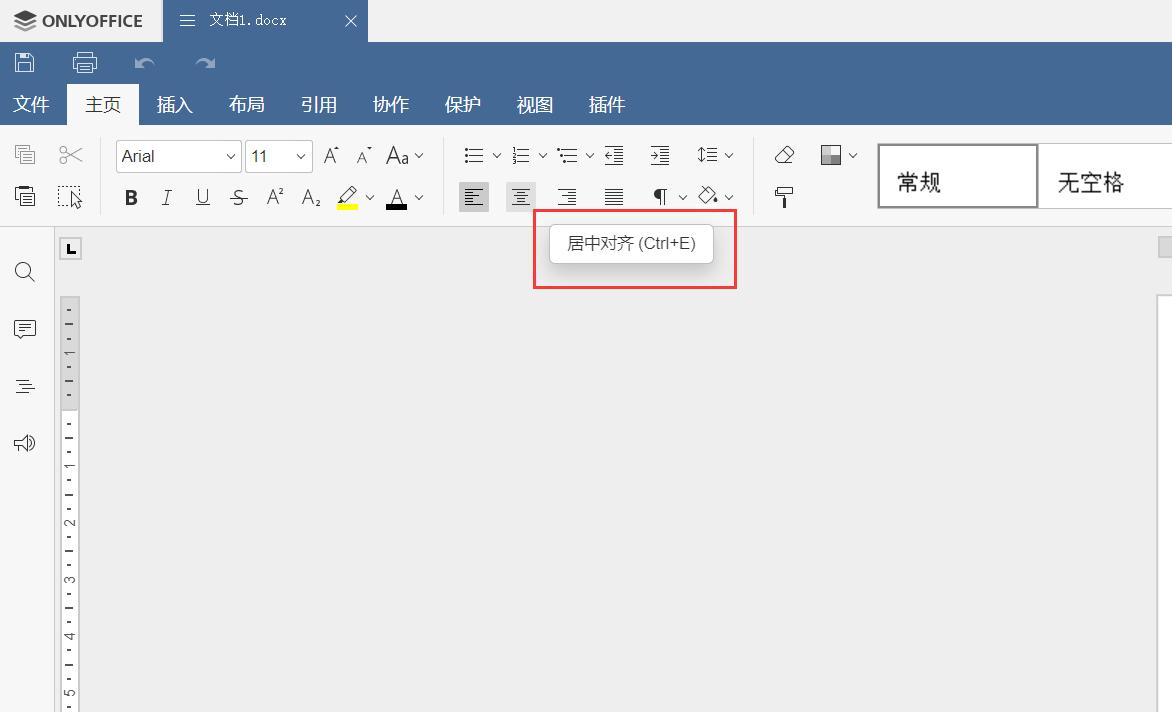
Task: Open the numbered list dropdown arrow
Action: coord(543,155)
